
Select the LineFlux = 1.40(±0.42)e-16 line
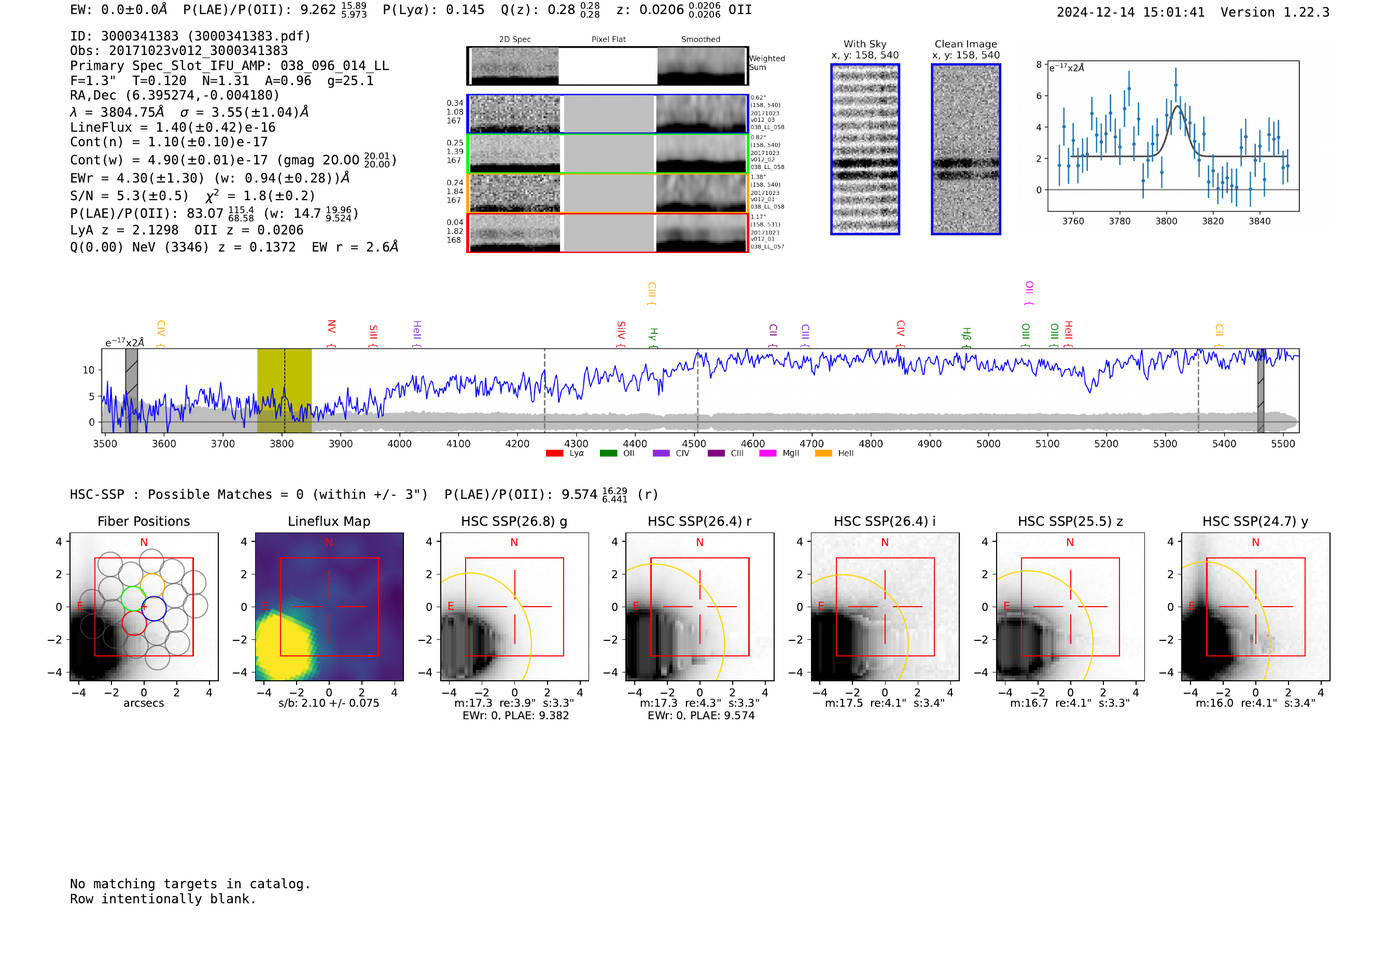click(x=173, y=128)
